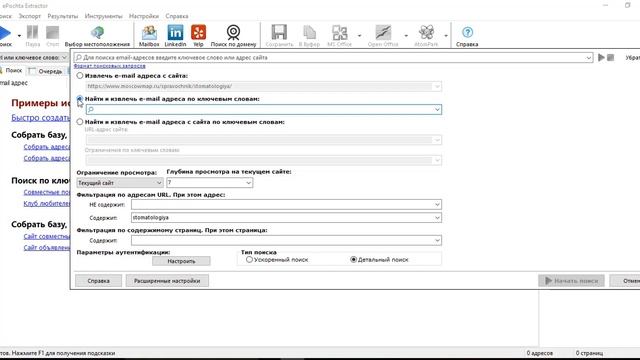Click the small stop square beside search bar
Image resolution: width=640 pixels, height=360 pixels.
point(611,58)
